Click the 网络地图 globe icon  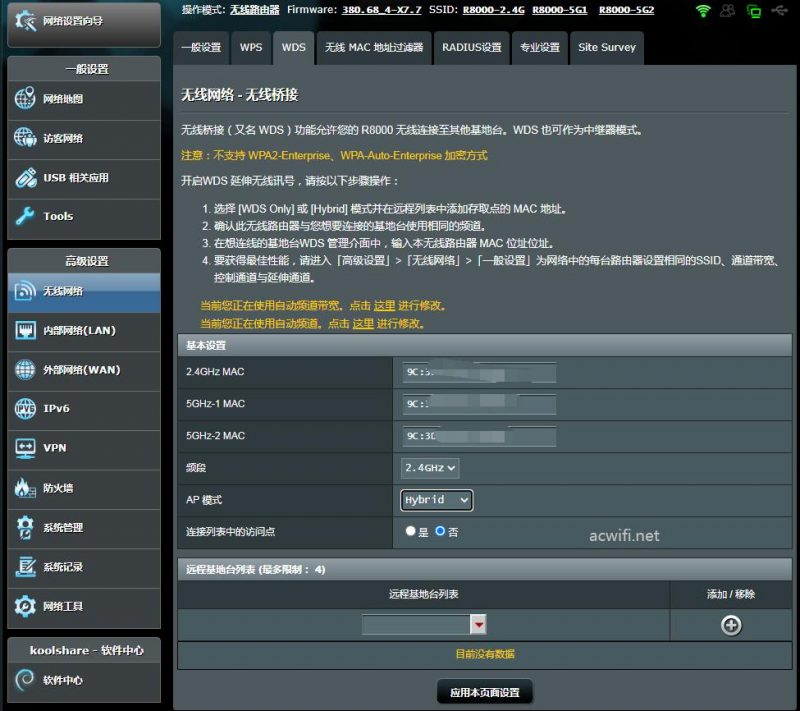[25, 98]
